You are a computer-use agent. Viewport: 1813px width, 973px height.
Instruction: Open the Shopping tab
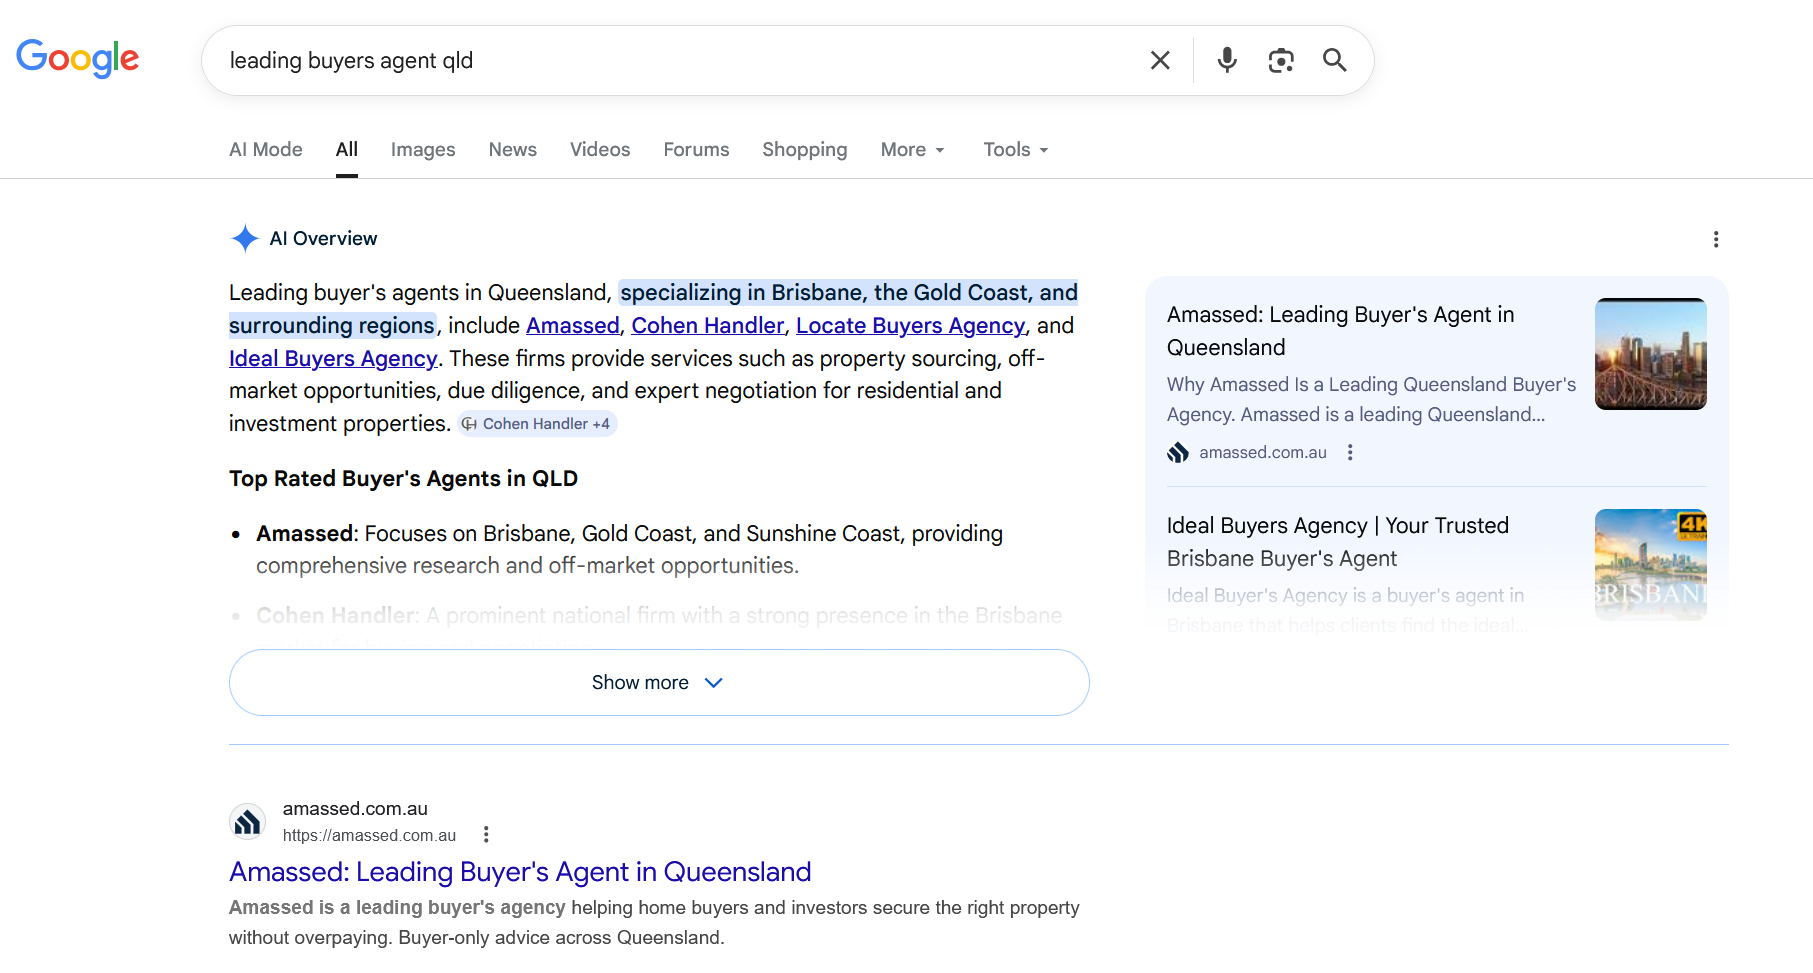click(805, 149)
